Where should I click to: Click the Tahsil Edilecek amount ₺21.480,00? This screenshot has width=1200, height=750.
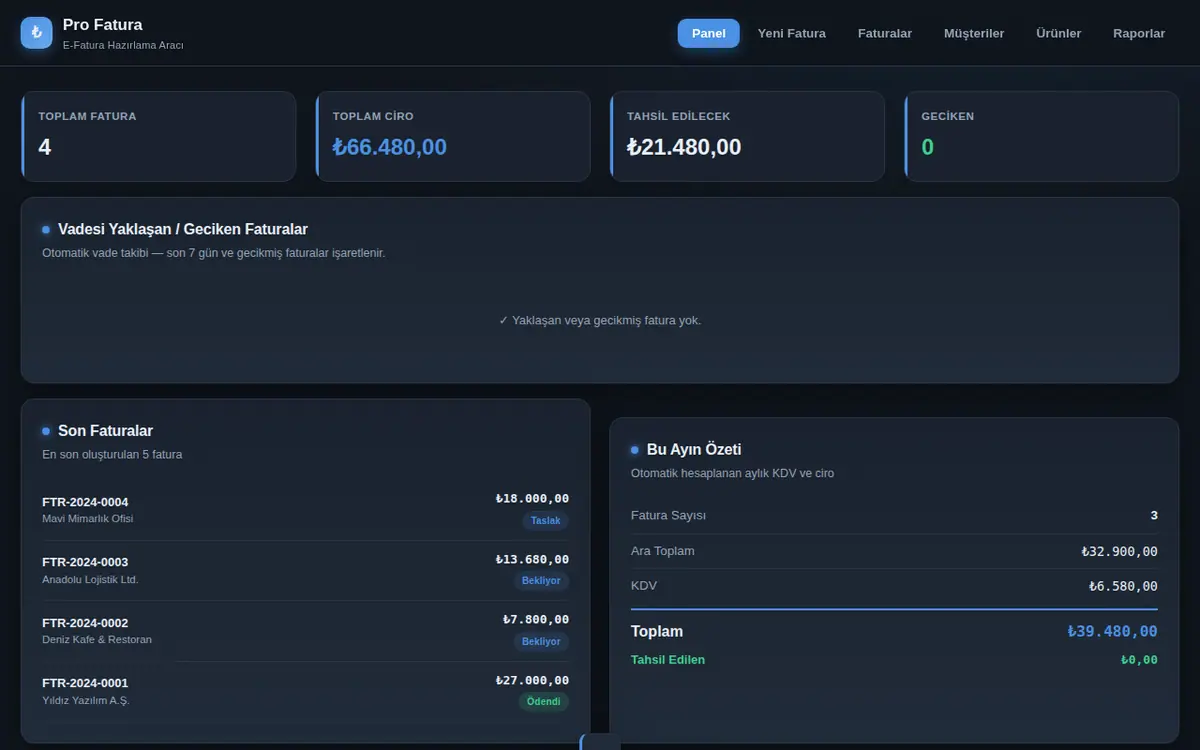(x=684, y=147)
